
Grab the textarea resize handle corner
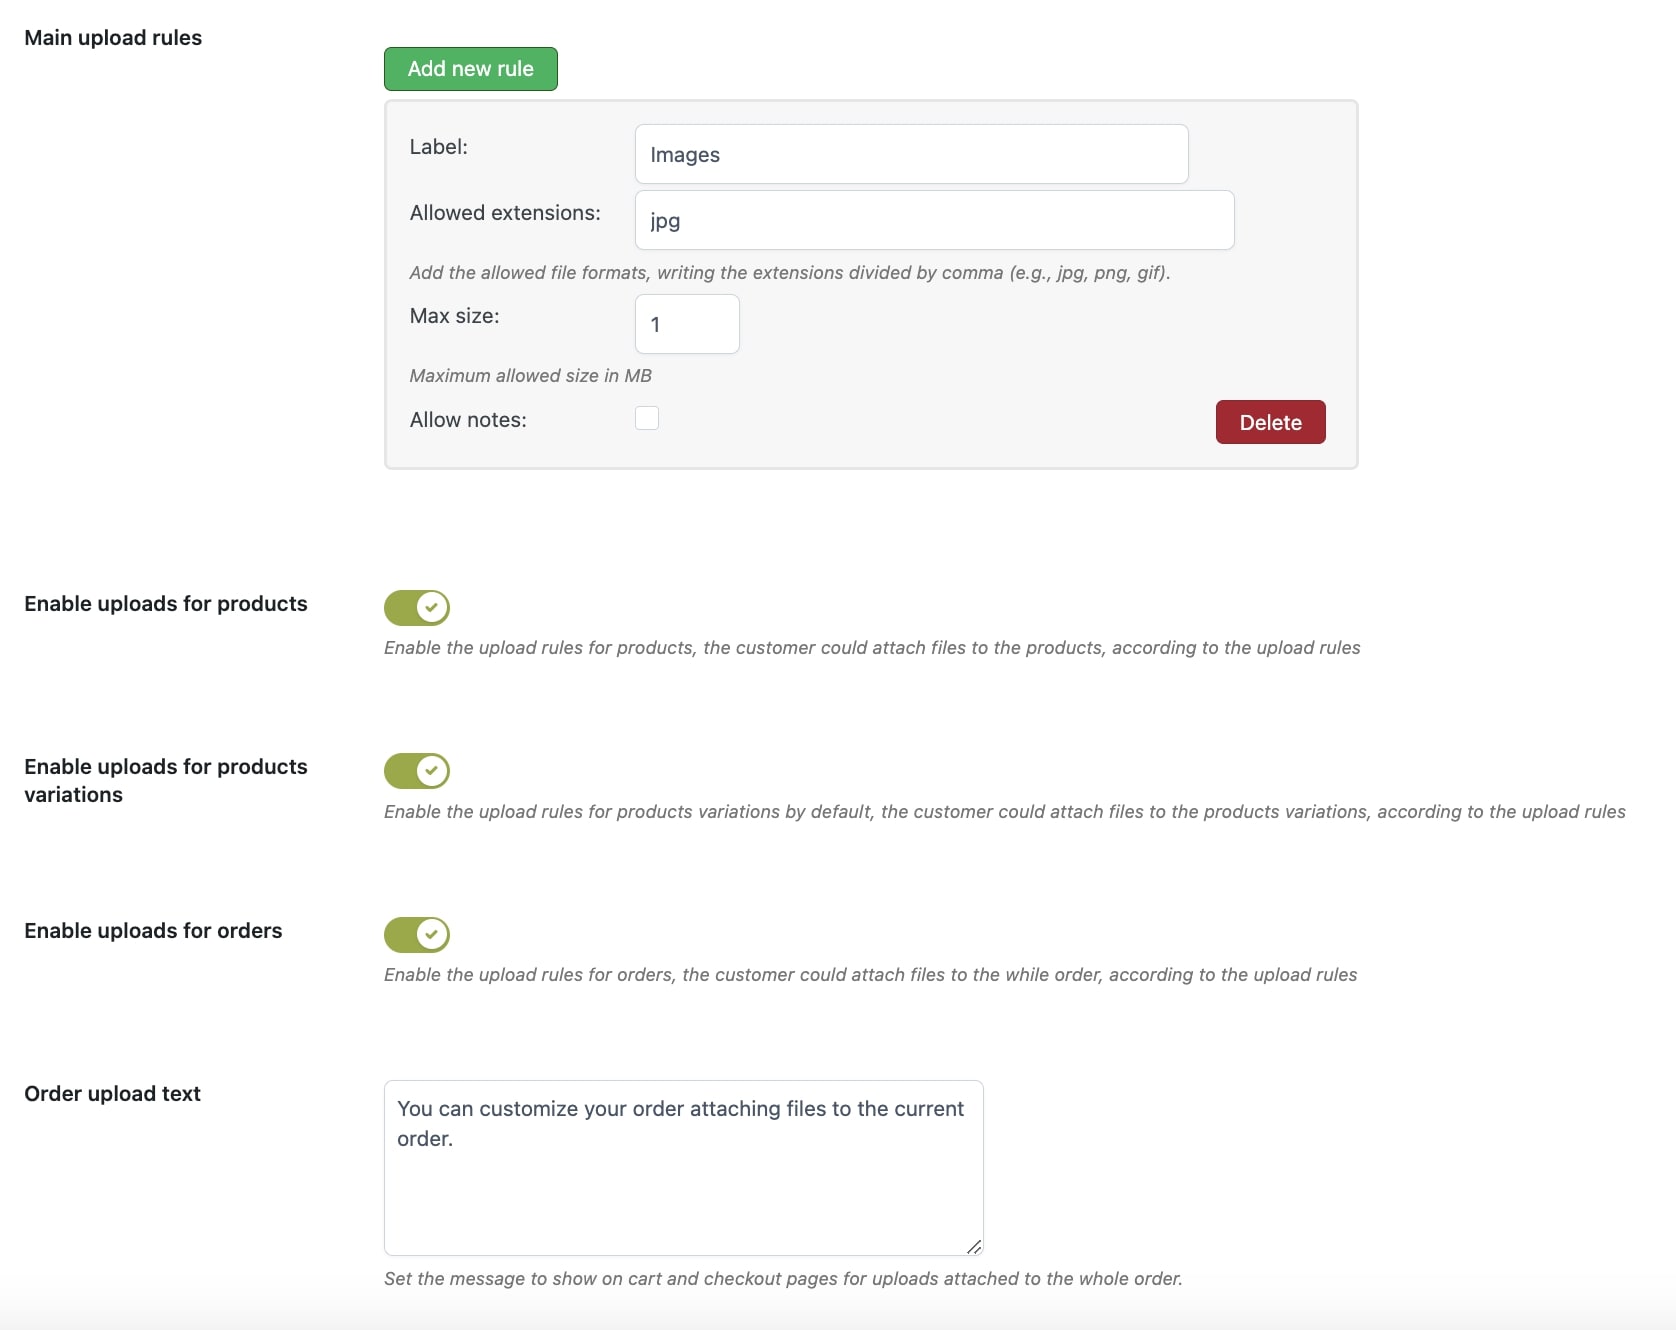(x=974, y=1246)
